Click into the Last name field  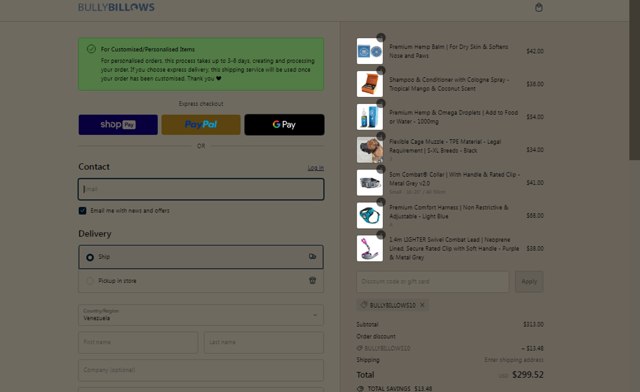(x=264, y=342)
